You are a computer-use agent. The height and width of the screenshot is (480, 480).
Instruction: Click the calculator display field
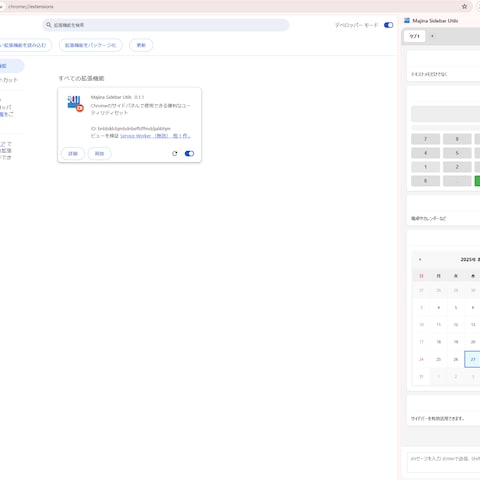pyautogui.click(x=445, y=114)
